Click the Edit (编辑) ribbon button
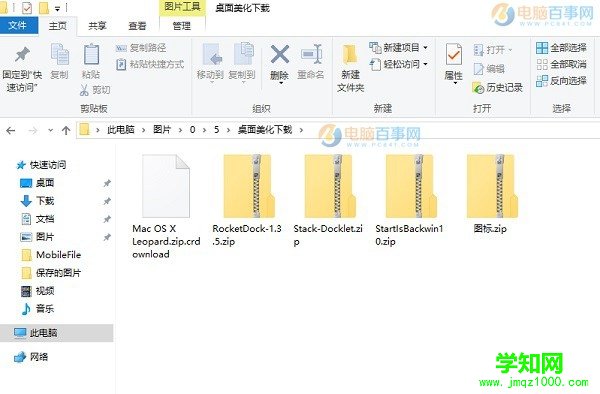Screen dimensions: 600x394 [x=489, y=69]
